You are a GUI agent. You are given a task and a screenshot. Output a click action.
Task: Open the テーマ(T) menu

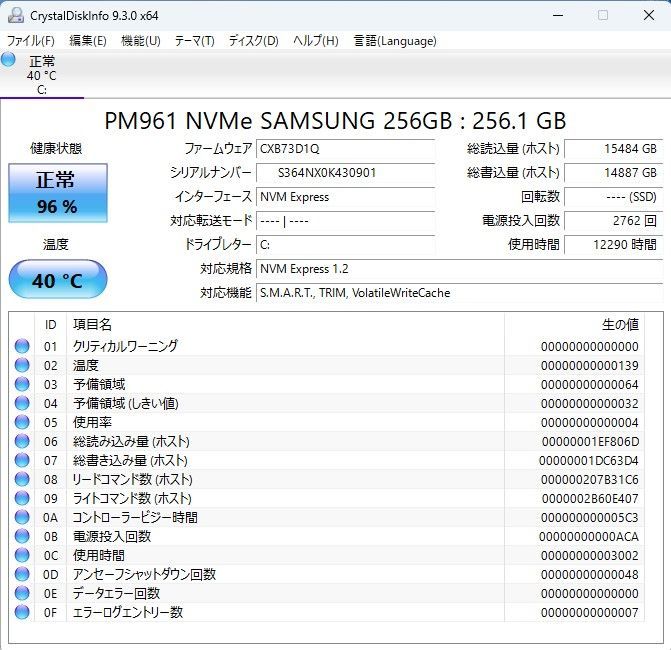(x=195, y=41)
